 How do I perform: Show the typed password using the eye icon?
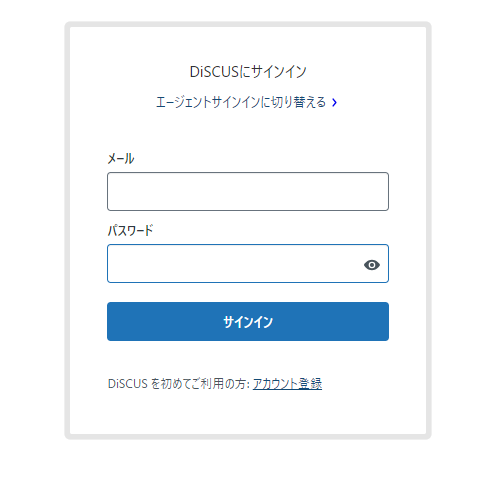371,265
